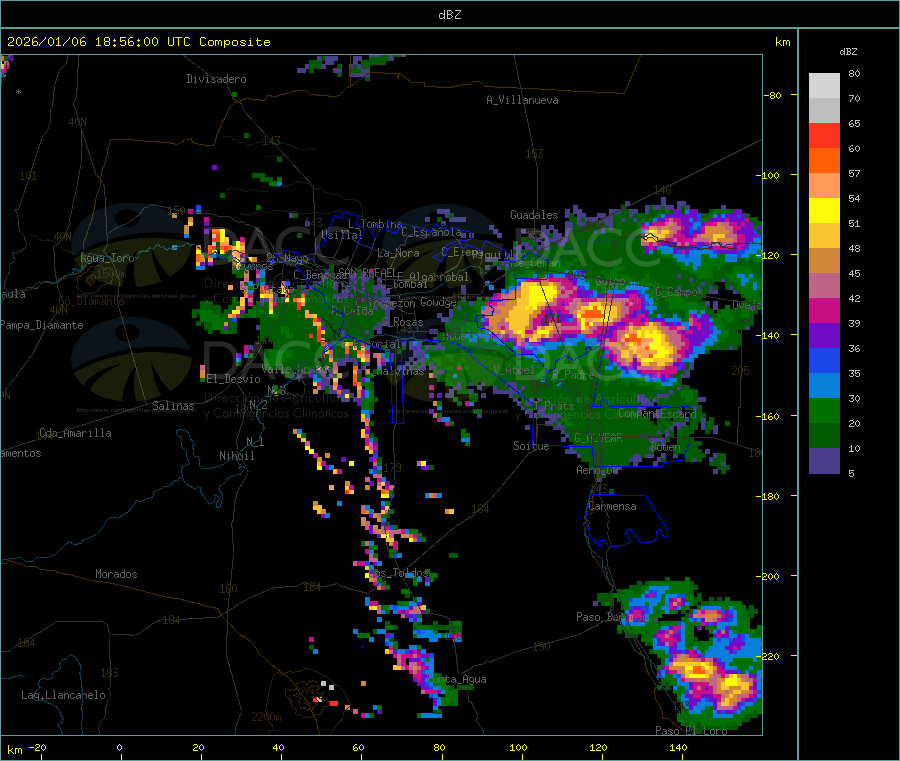Click the 100 tick on bottom axis
The image size is (900, 761).
(x=518, y=747)
